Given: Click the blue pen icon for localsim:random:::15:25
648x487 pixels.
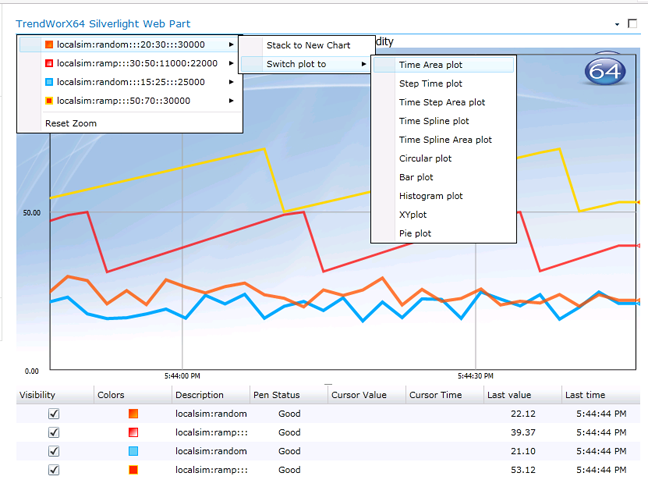Looking at the screenshot, I should pyautogui.click(x=49, y=82).
